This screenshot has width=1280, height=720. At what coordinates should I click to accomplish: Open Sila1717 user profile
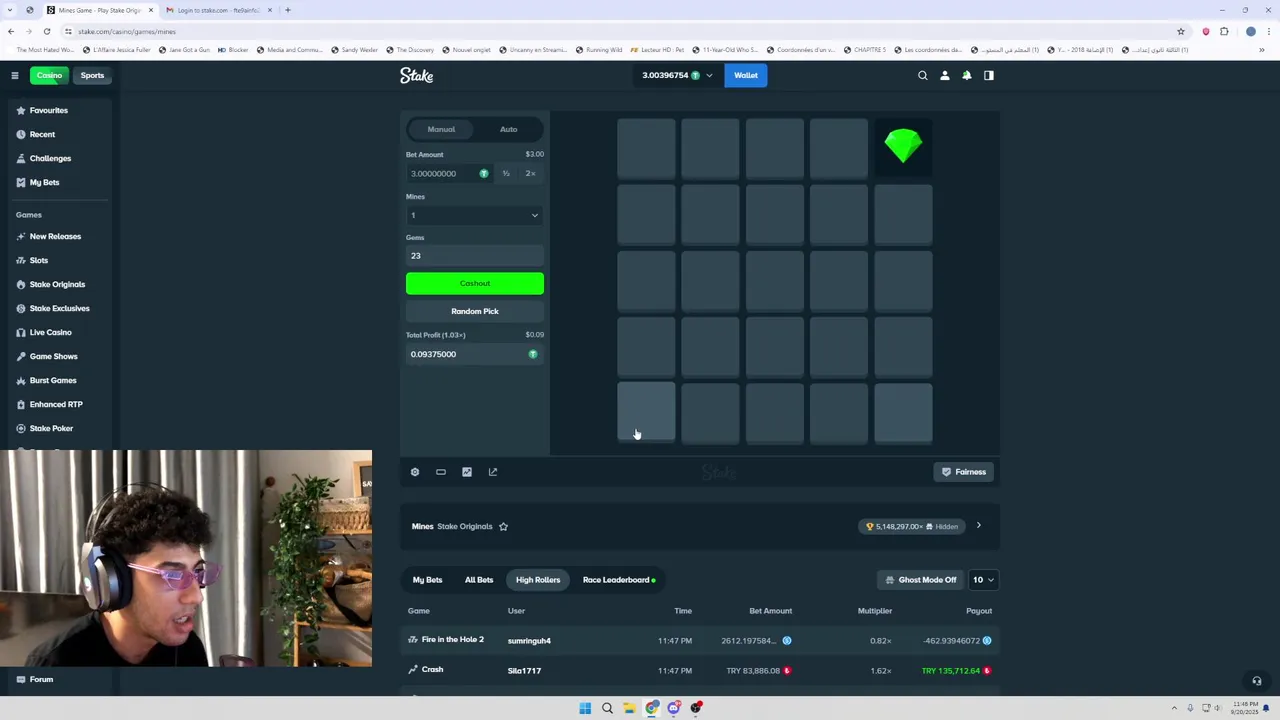(524, 671)
